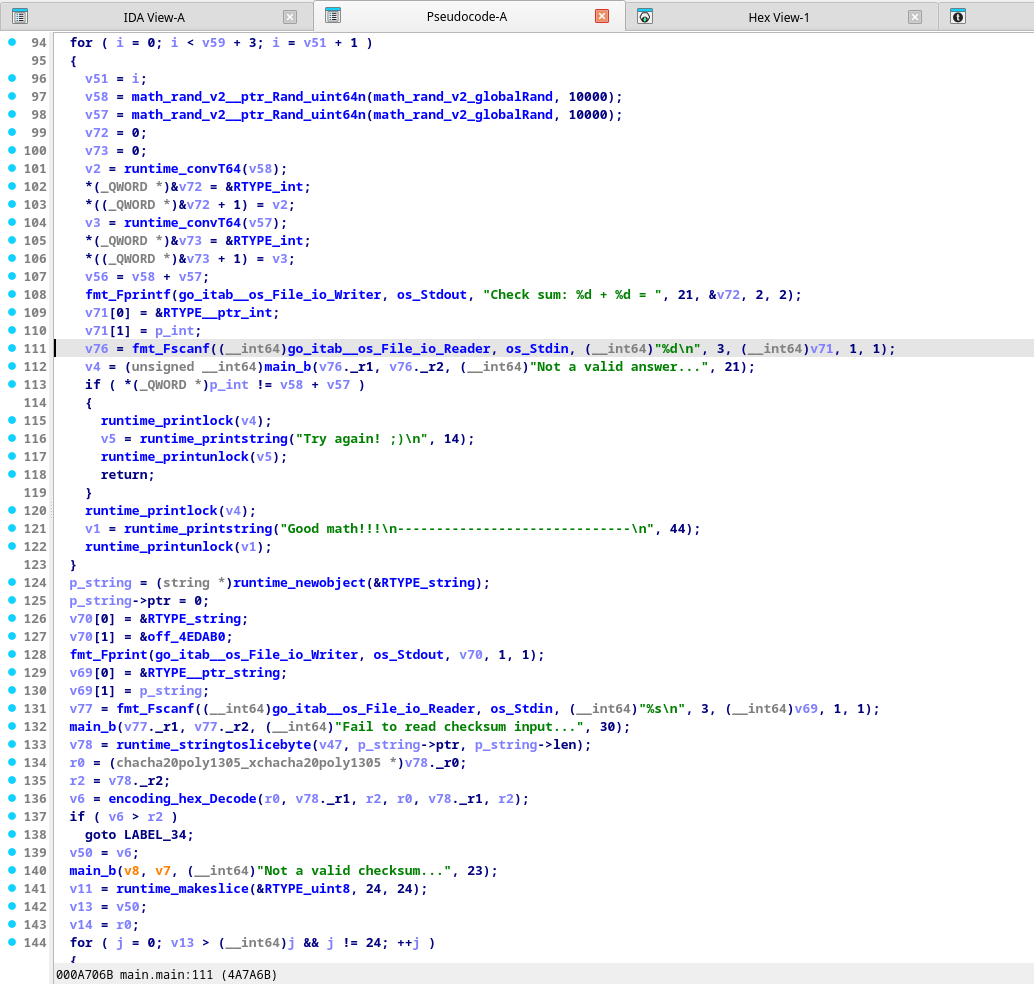Toggle the breakpoint dot on line 121

click(x=10, y=528)
